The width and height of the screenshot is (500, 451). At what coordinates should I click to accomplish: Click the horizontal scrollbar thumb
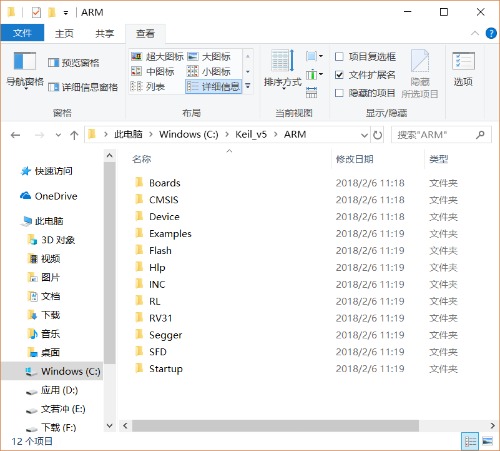[x=275, y=426]
